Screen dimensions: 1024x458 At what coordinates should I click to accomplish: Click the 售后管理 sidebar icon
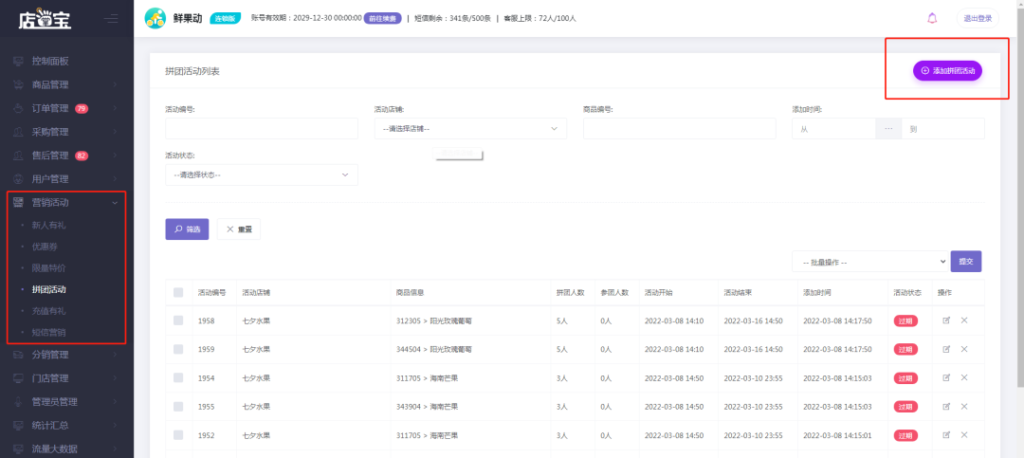coord(19,155)
